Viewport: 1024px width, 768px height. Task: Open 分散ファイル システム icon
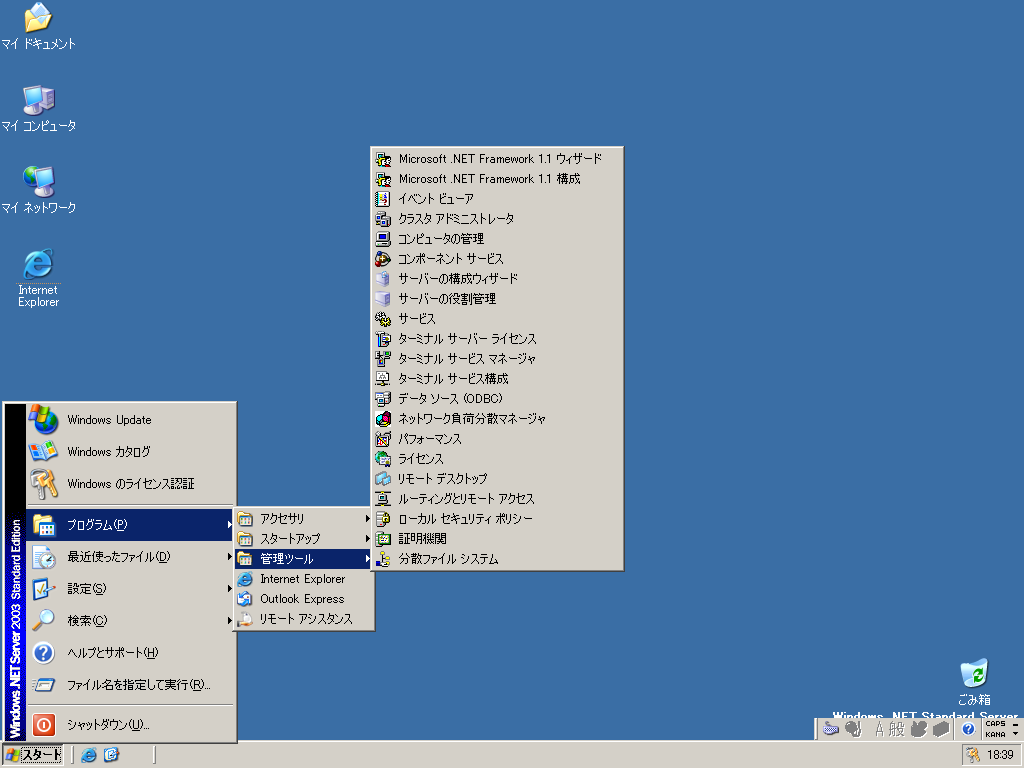(383, 559)
